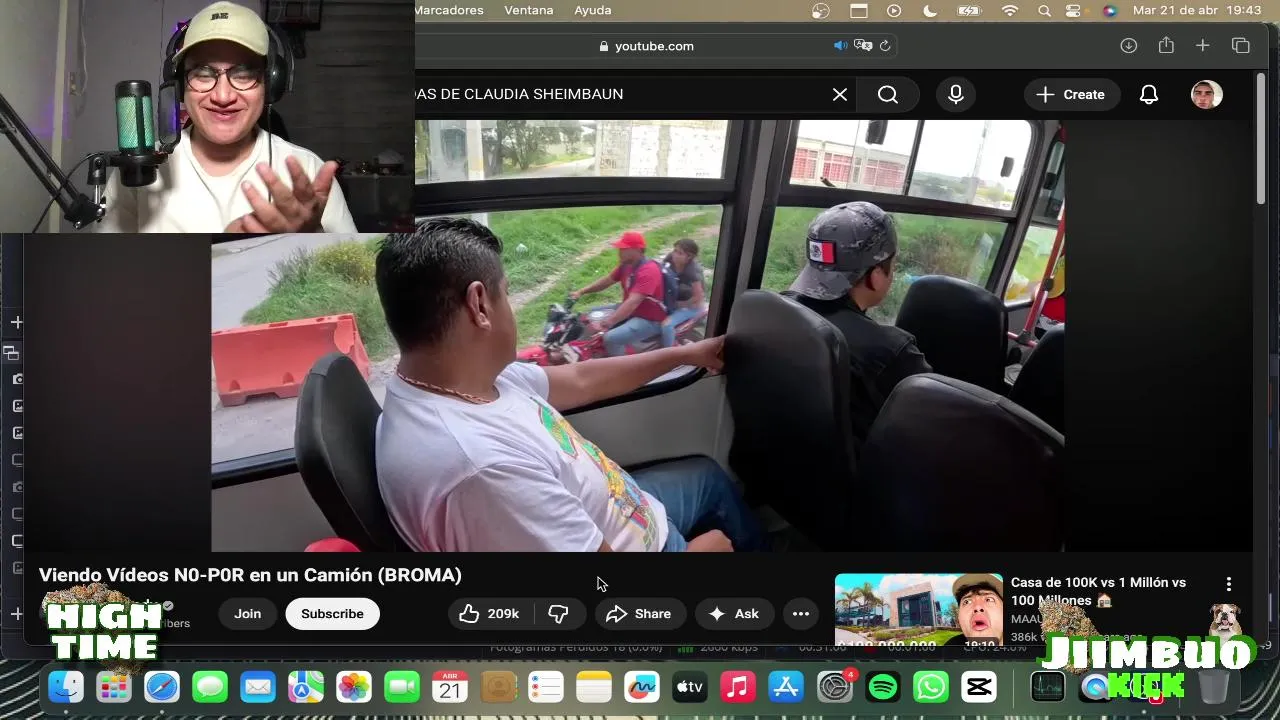Clear the YouTube search text
The image size is (1280, 720).
pos(840,94)
